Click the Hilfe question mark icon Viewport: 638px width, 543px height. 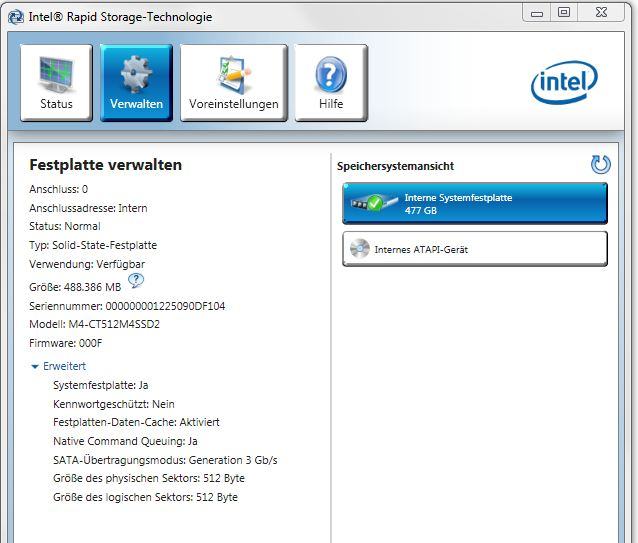[331, 74]
